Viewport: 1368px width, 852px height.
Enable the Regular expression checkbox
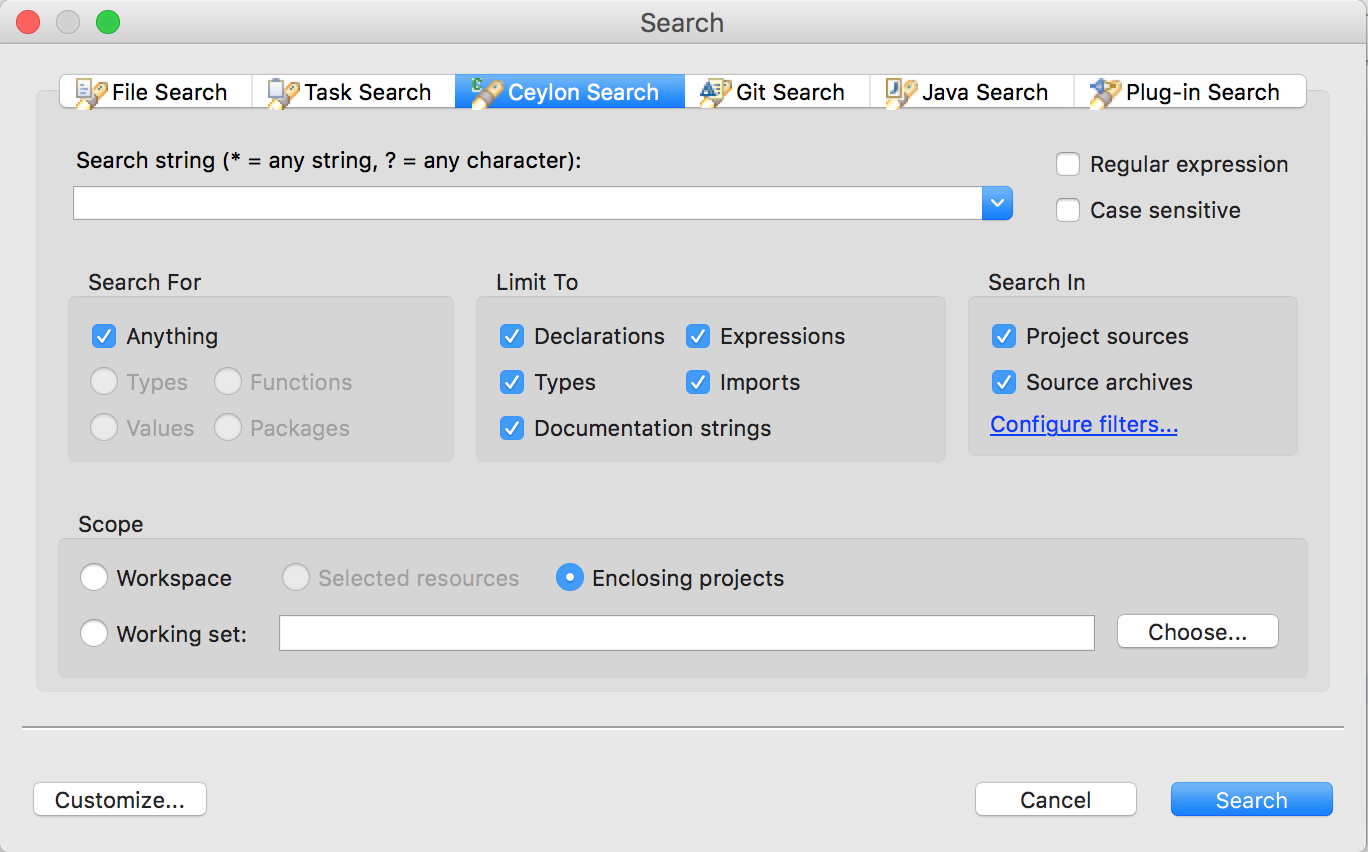1068,164
